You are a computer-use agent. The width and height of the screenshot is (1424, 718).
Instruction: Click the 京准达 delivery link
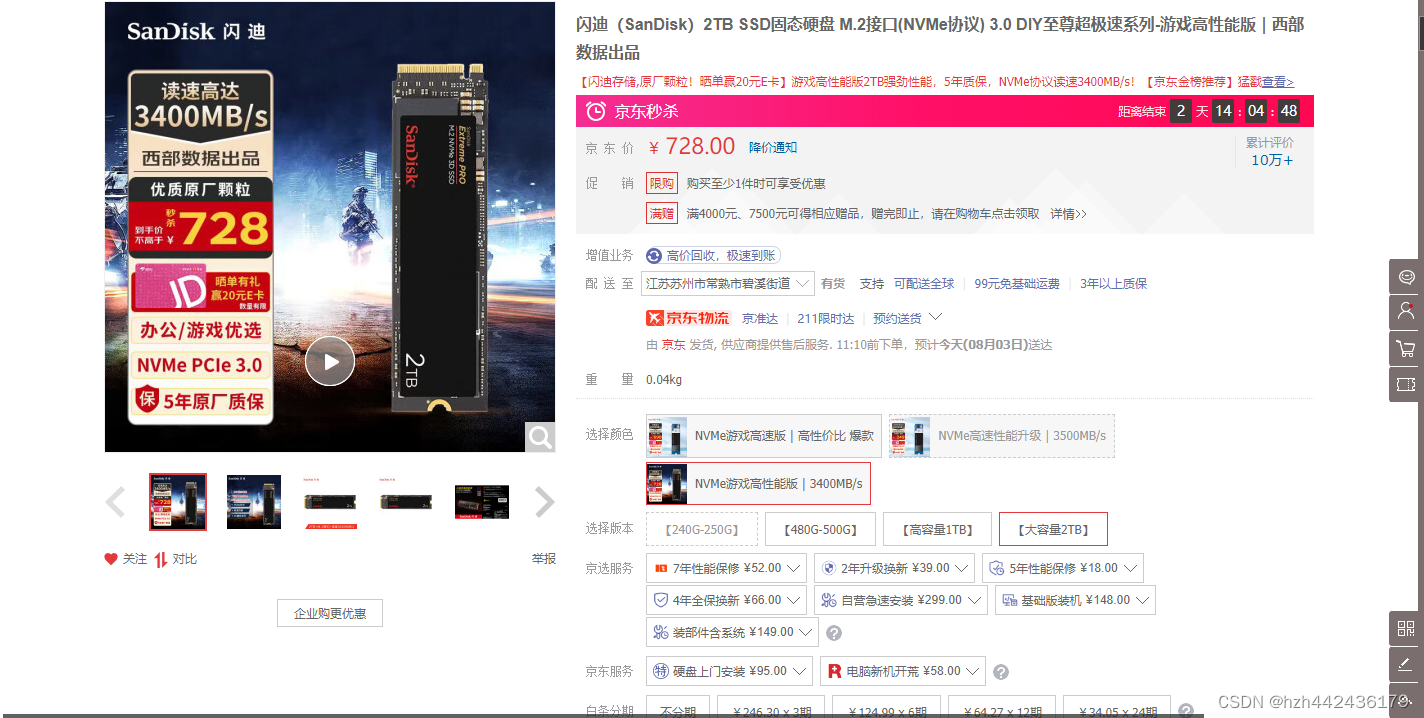tap(760, 318)
